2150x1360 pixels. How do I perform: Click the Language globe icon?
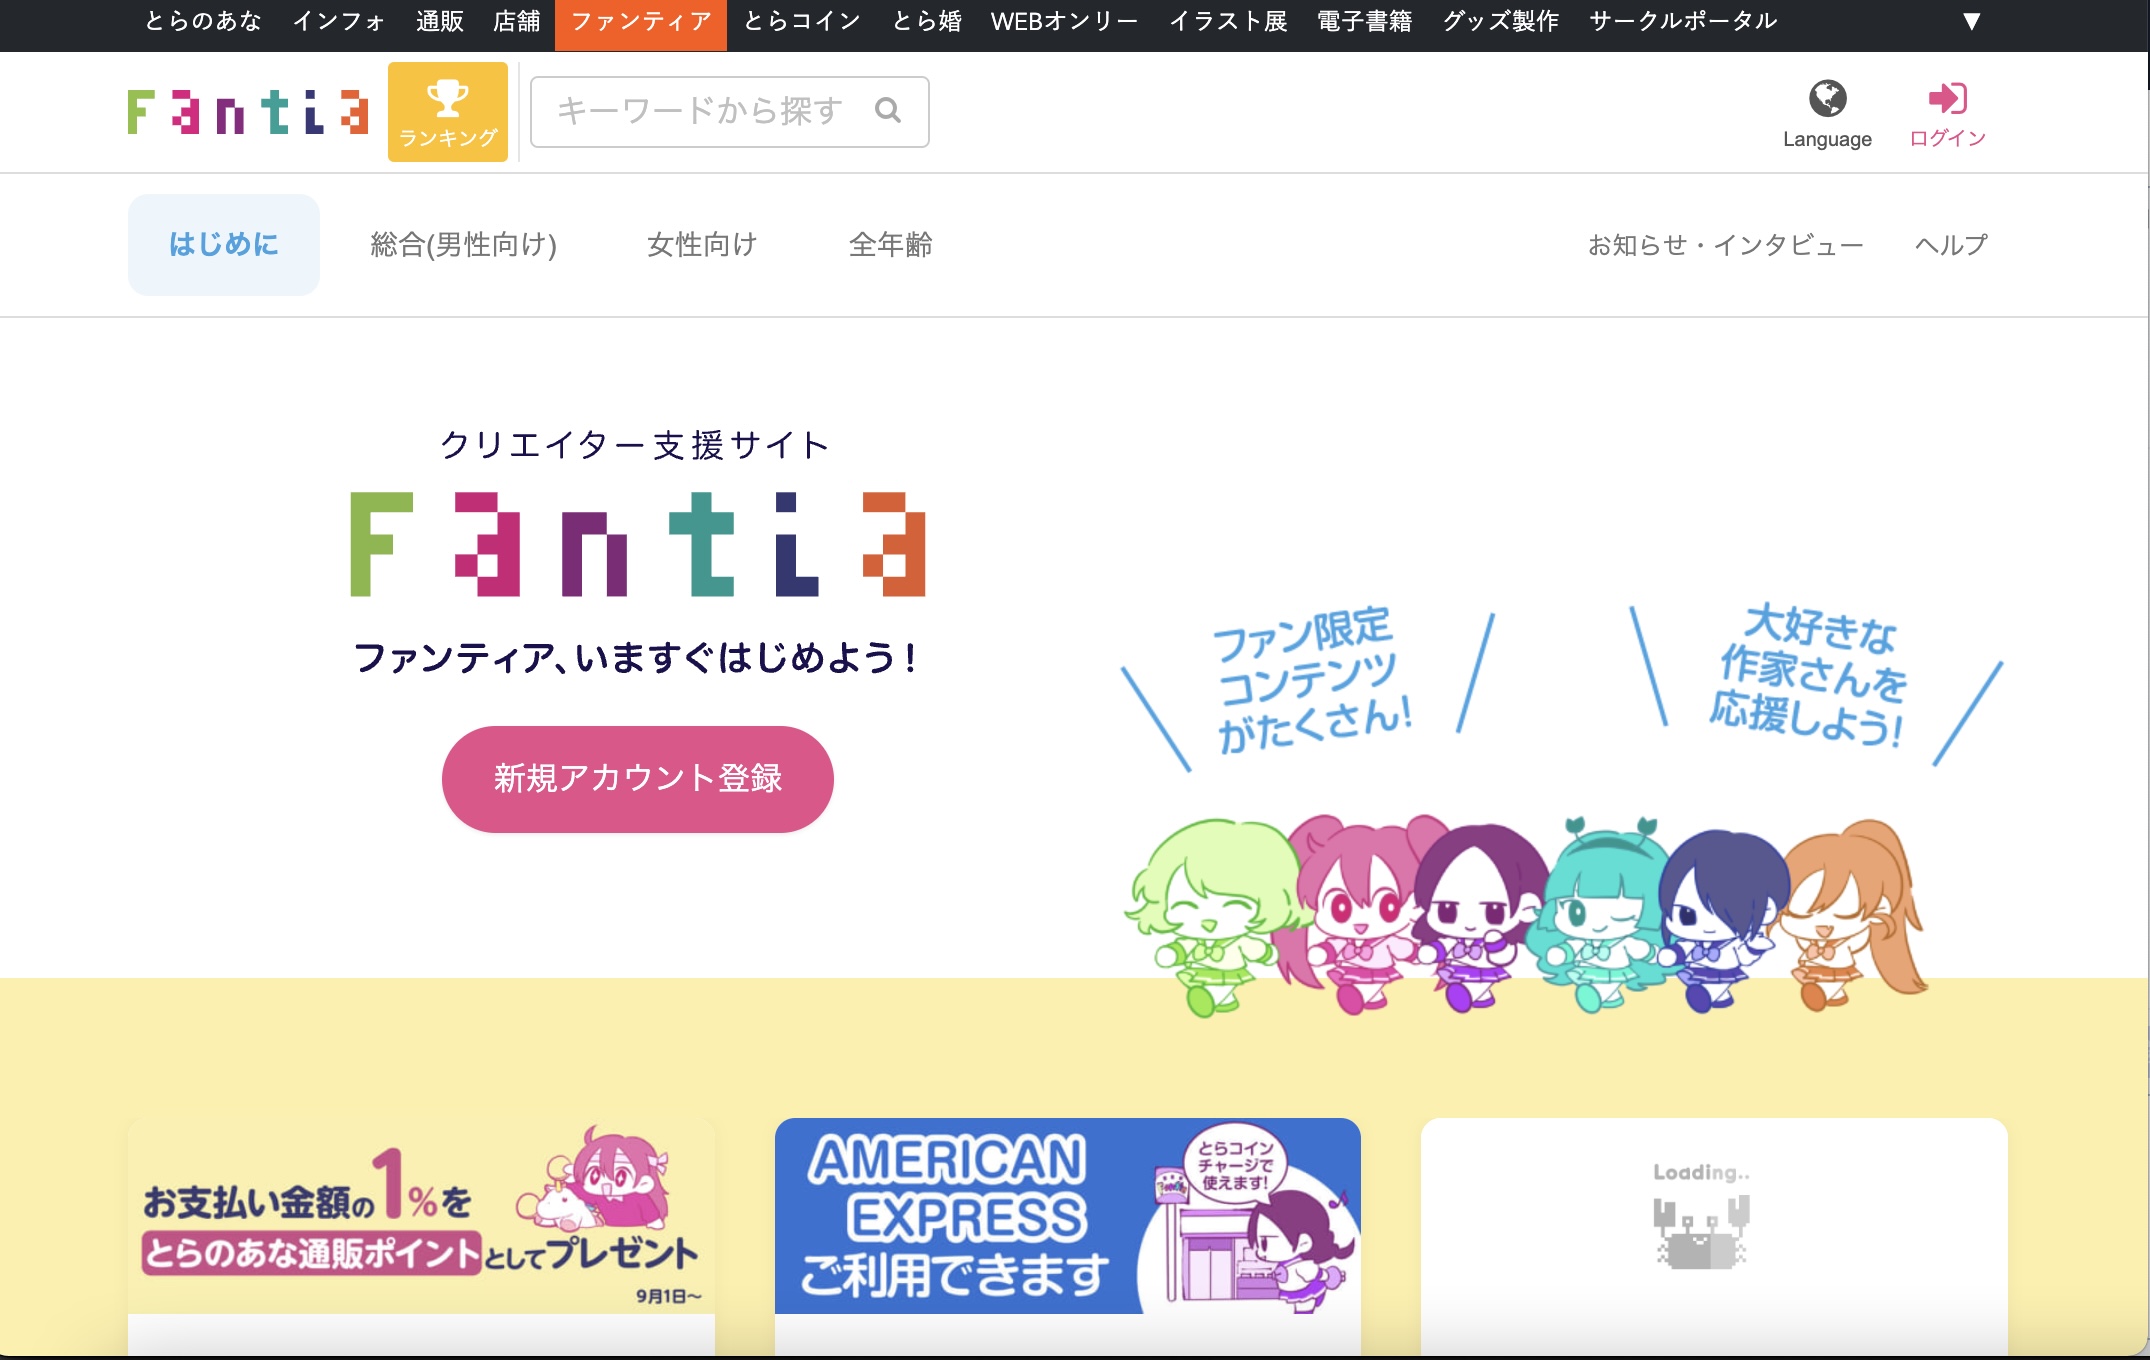tap(1827, 99)
